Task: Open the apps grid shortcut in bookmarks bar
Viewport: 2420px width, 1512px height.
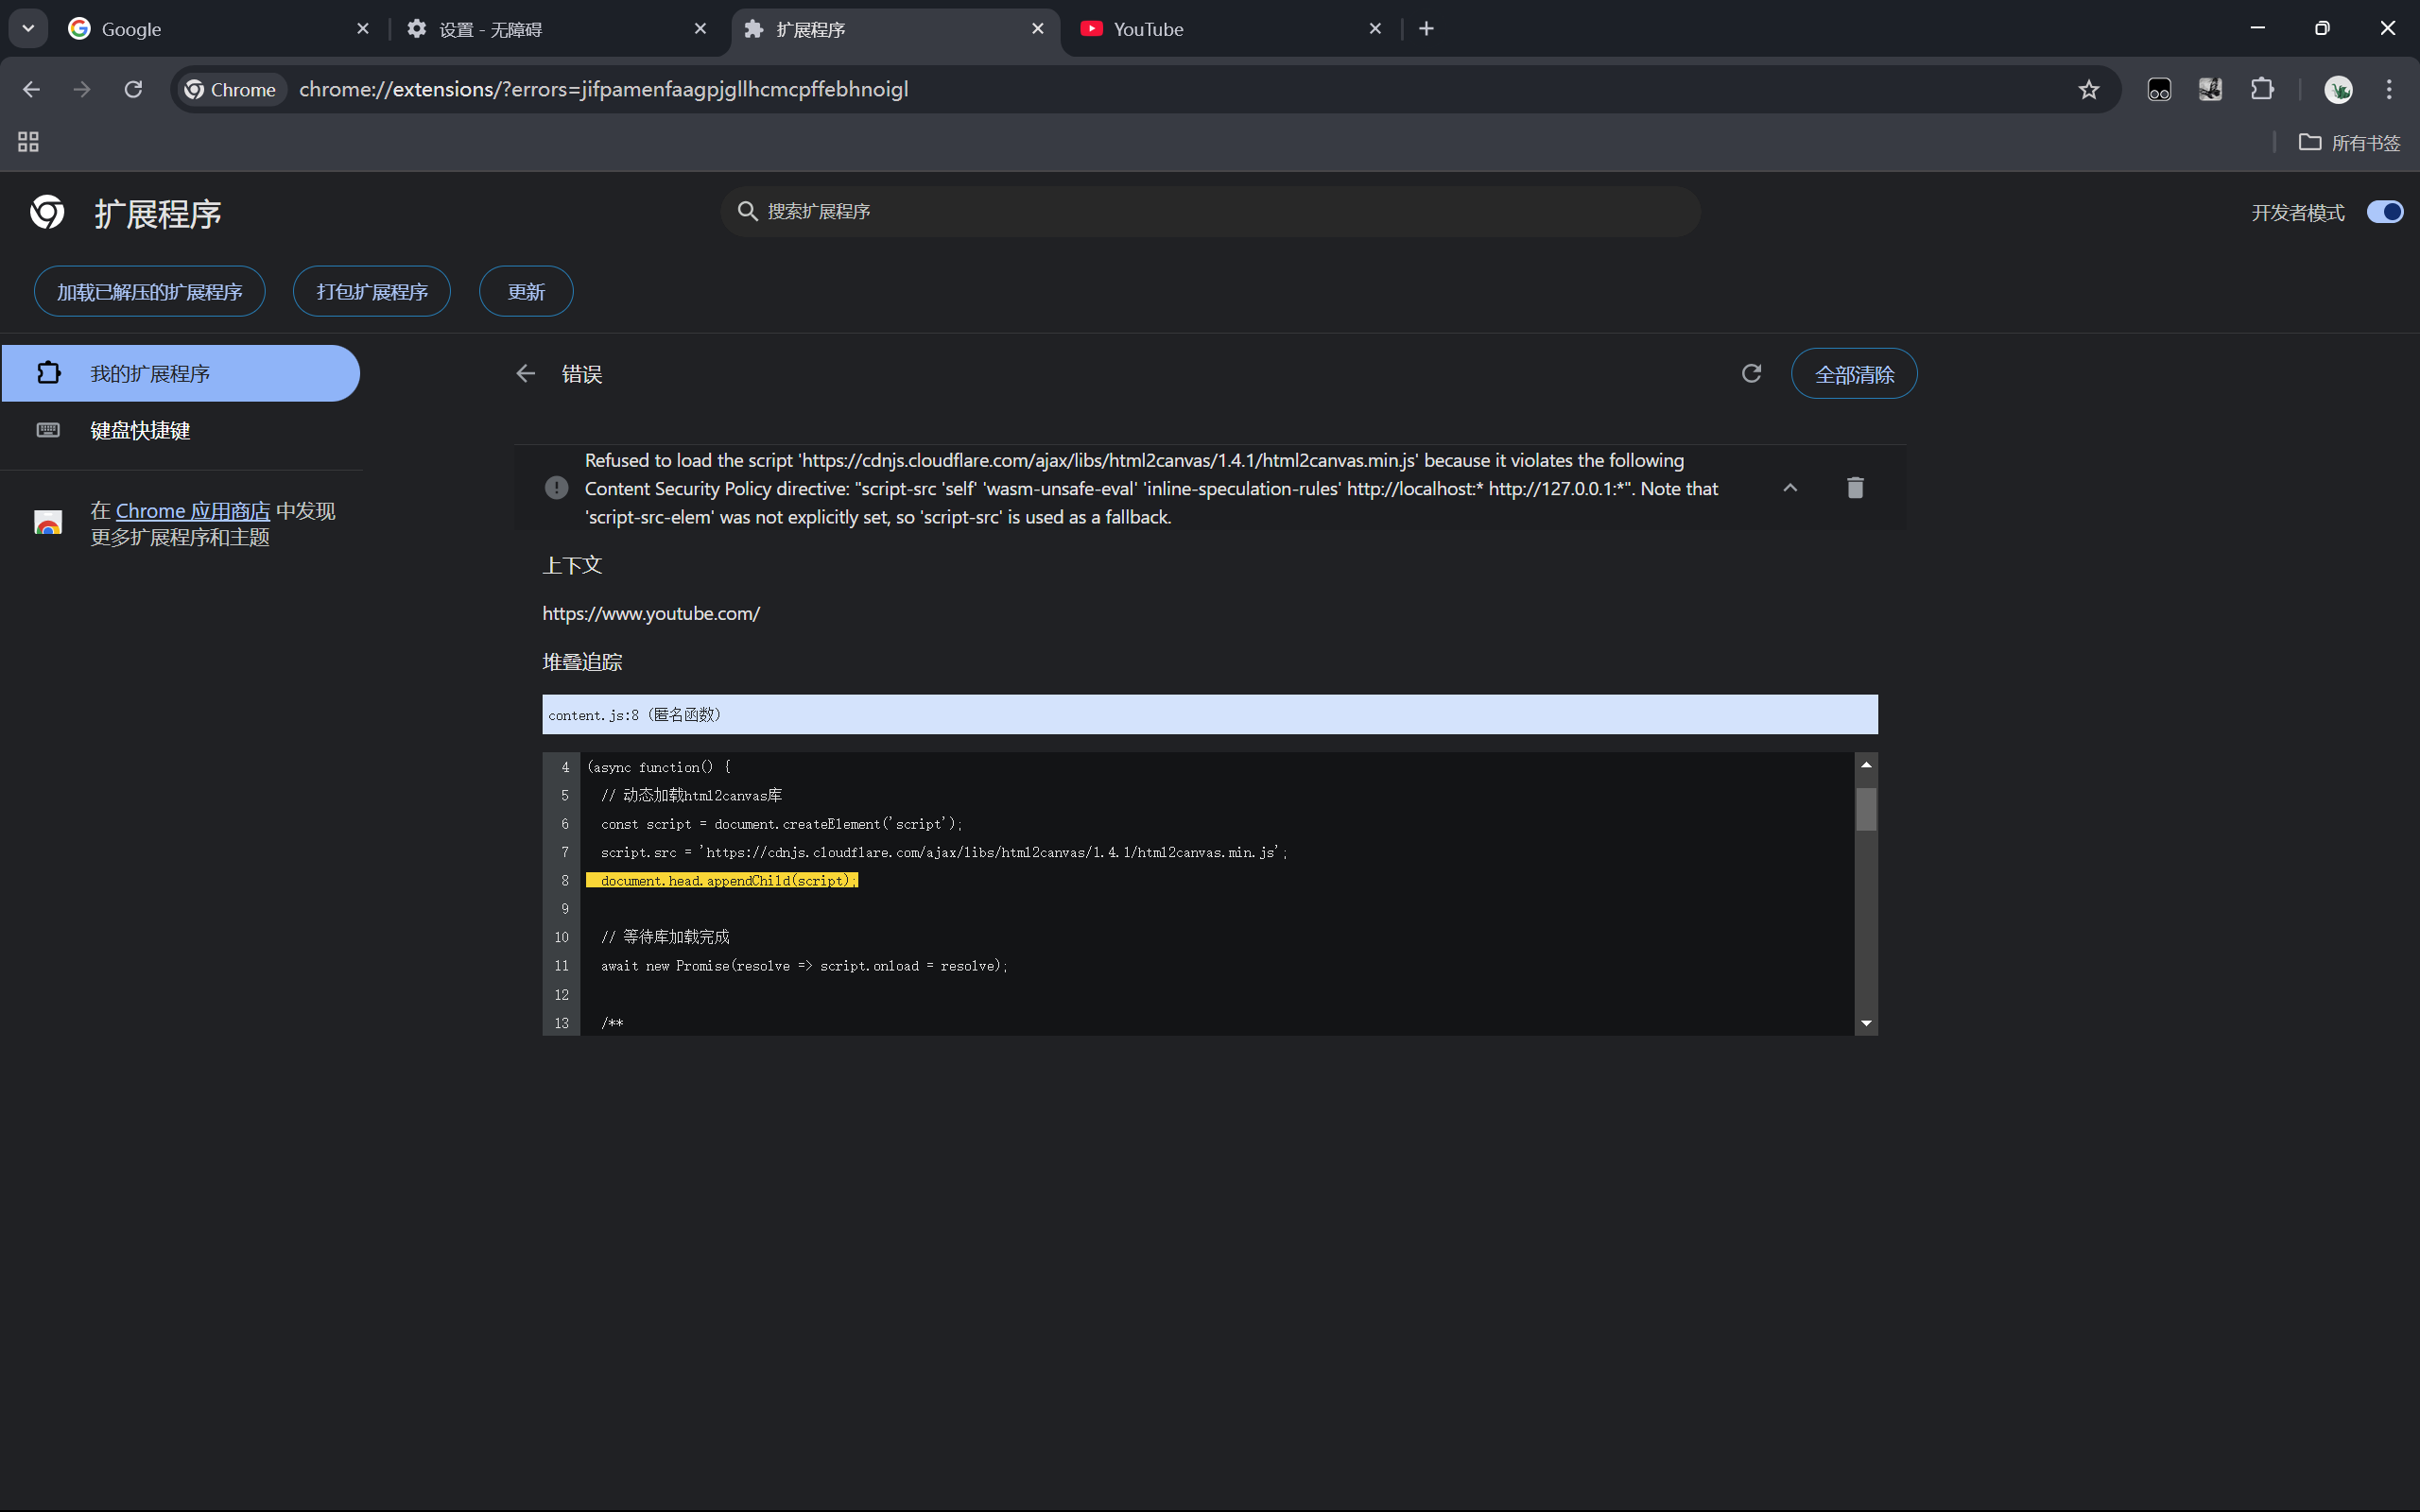Action: click(x=28, y=142)
